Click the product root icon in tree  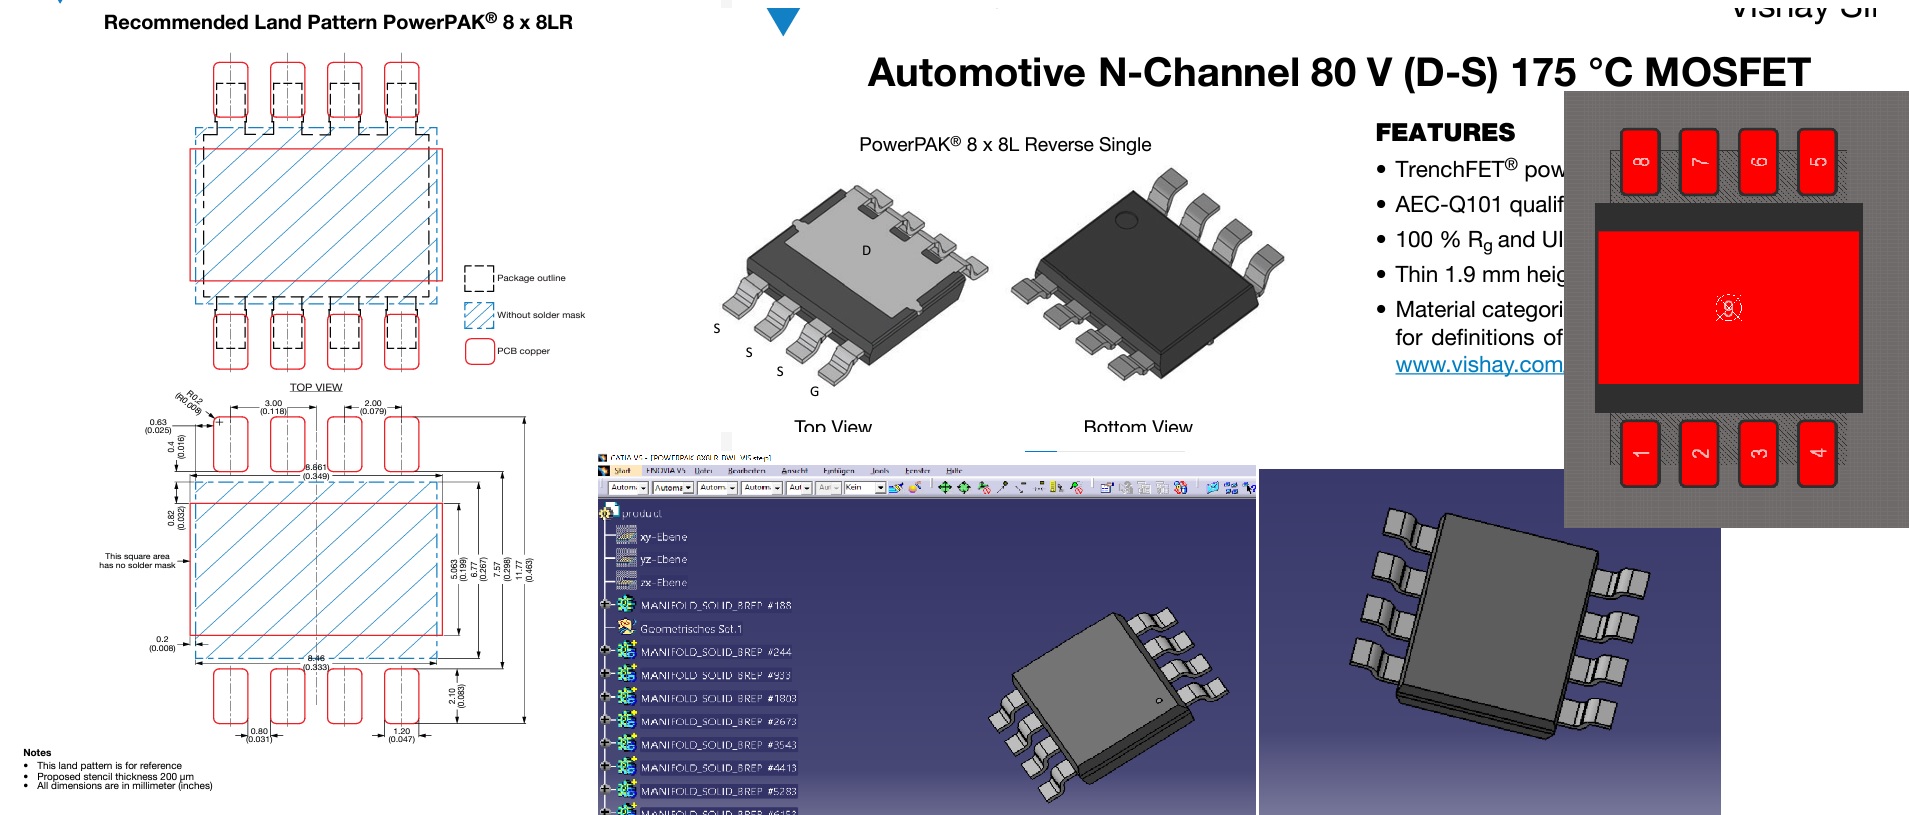tap(609, 513)
